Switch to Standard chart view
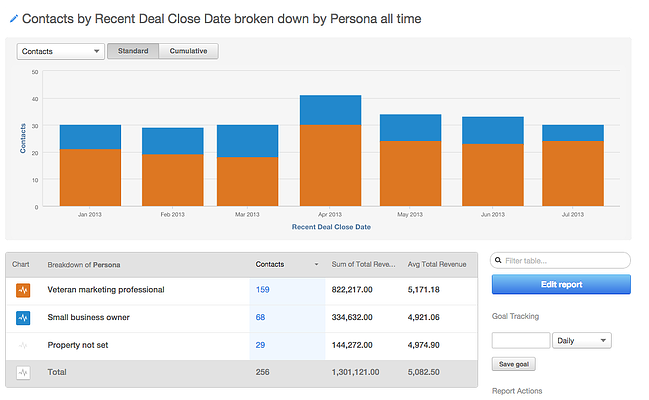Screen dimensions: 649x400 [x=133, y=51]
